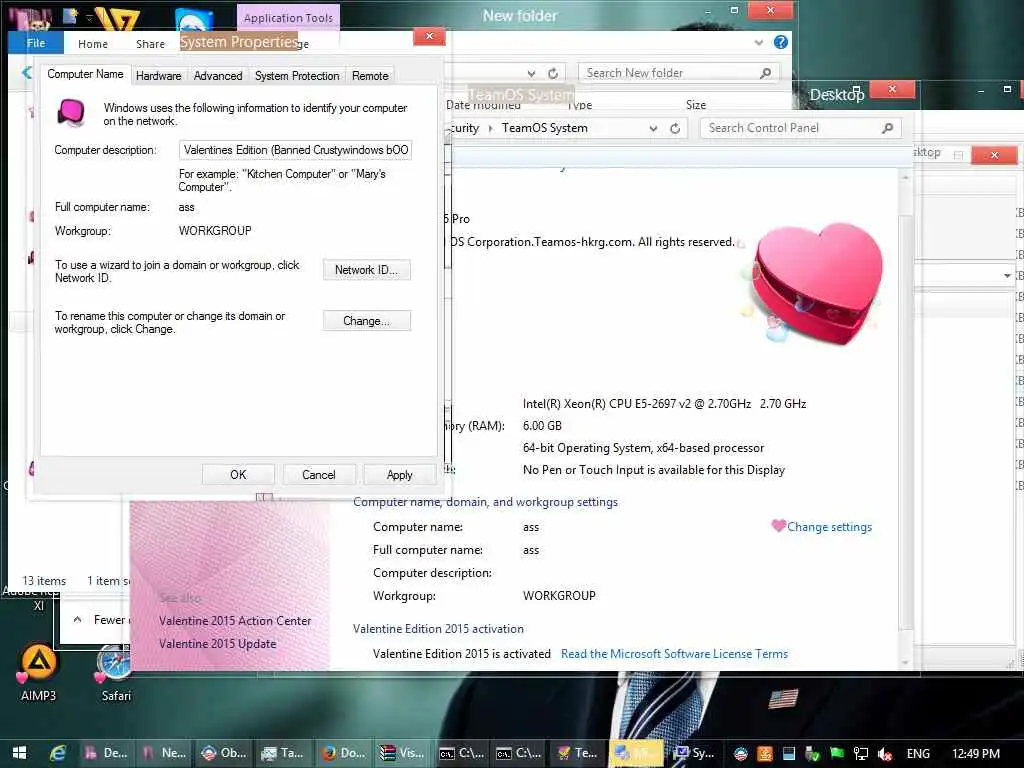Click the Network ID... button
1024x768 pixels.
(366, 270)
